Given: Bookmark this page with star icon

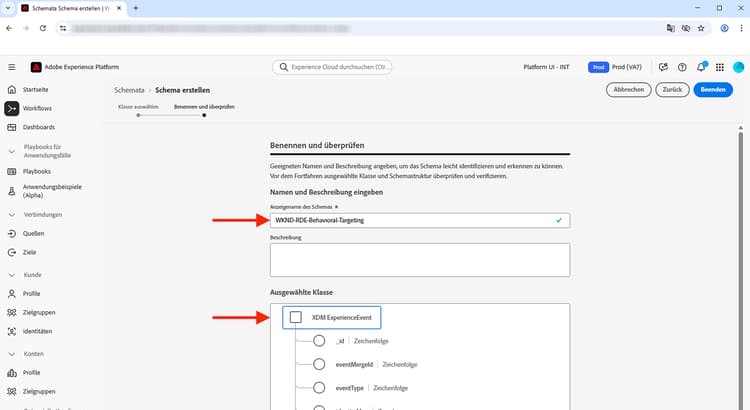Looking at the screenshot, I should (x=701, y=28).
